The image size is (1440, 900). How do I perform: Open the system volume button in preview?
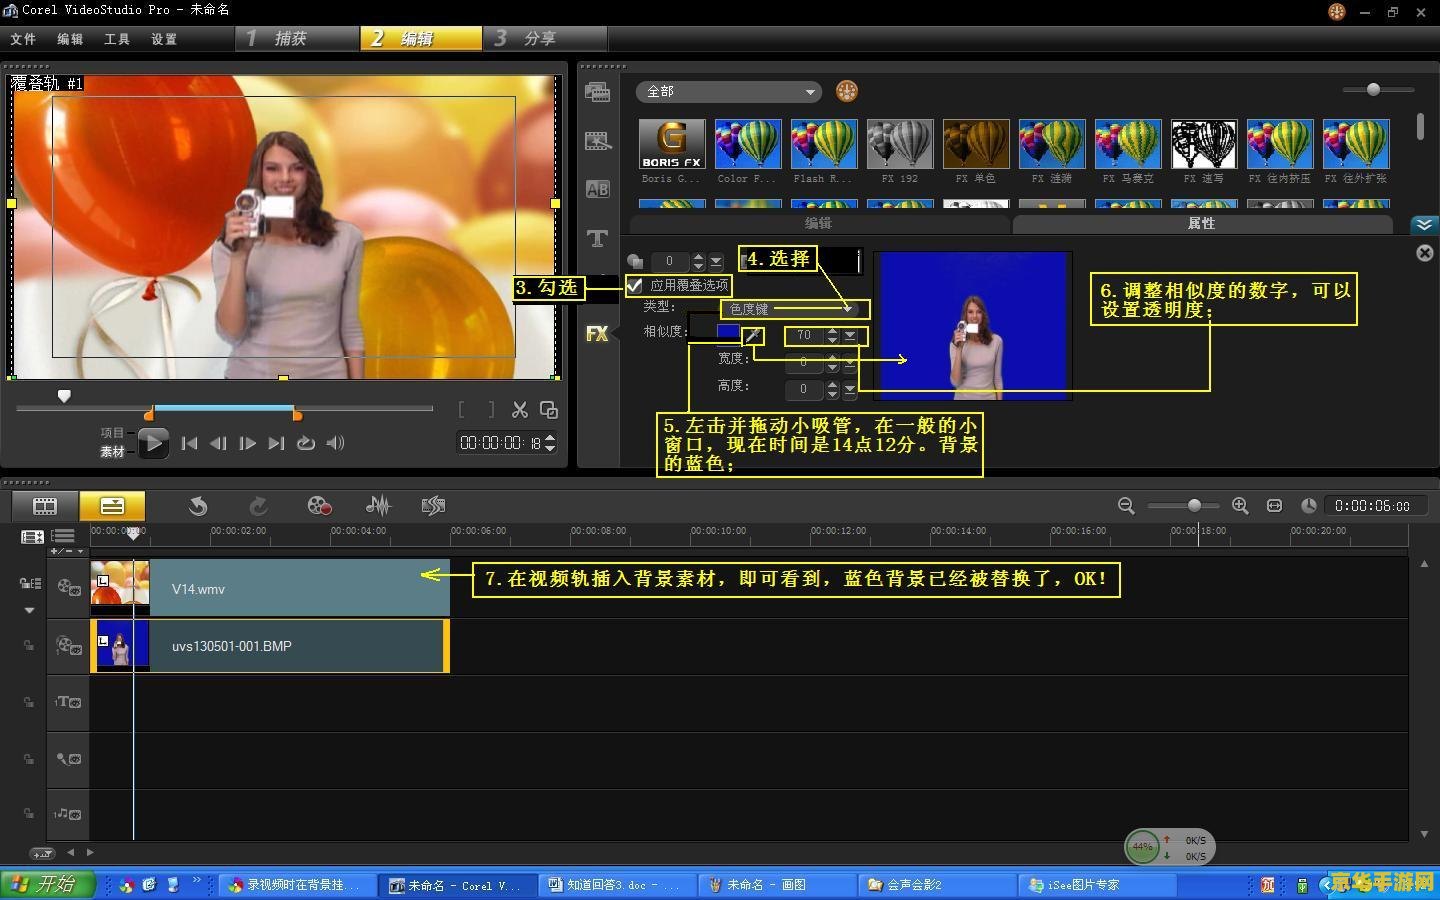point(336,443)
